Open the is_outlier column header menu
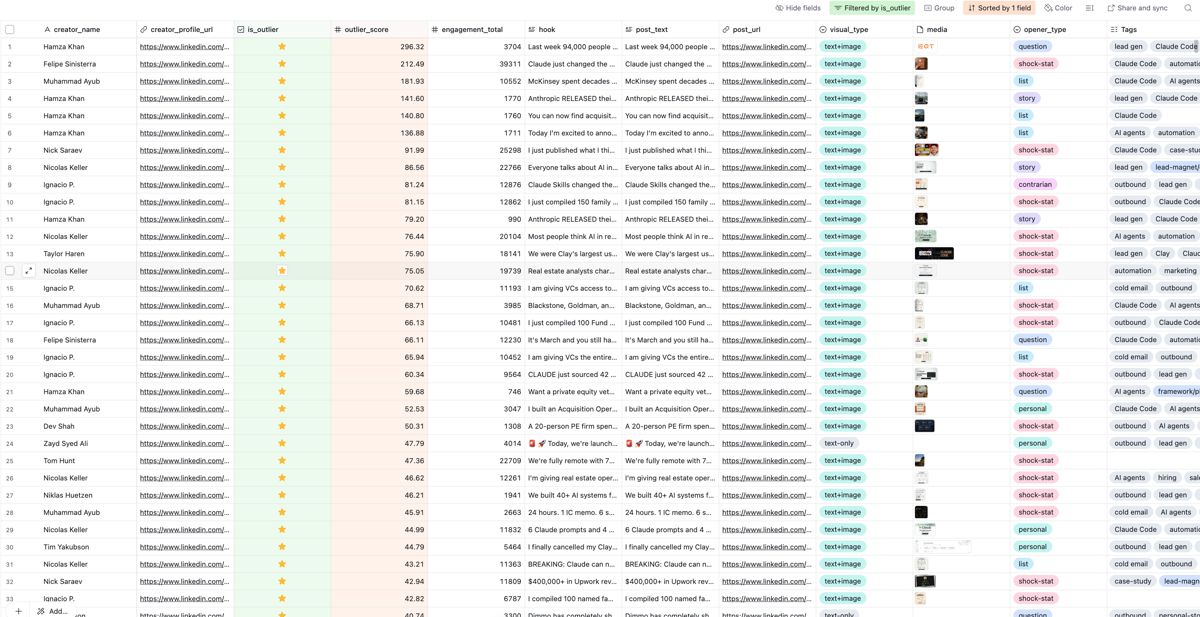This screenshot has height=617, width=1200. [282, 30]
